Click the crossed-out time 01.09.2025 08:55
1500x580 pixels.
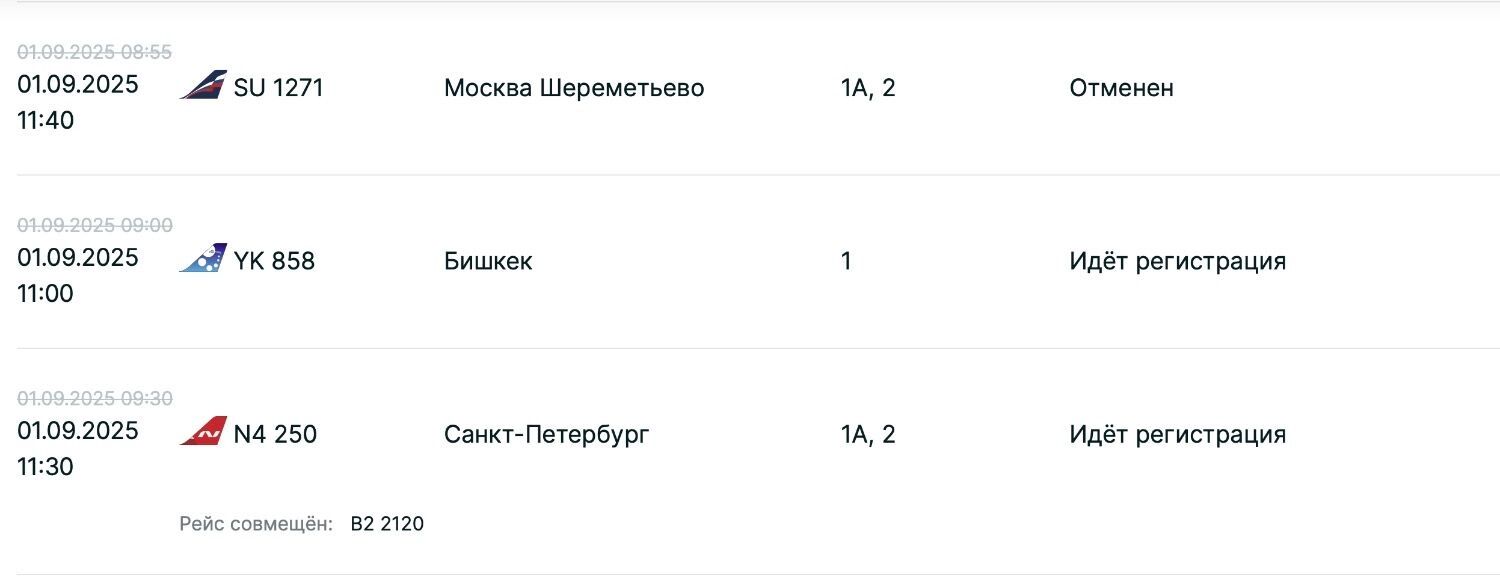pos(95,52)
